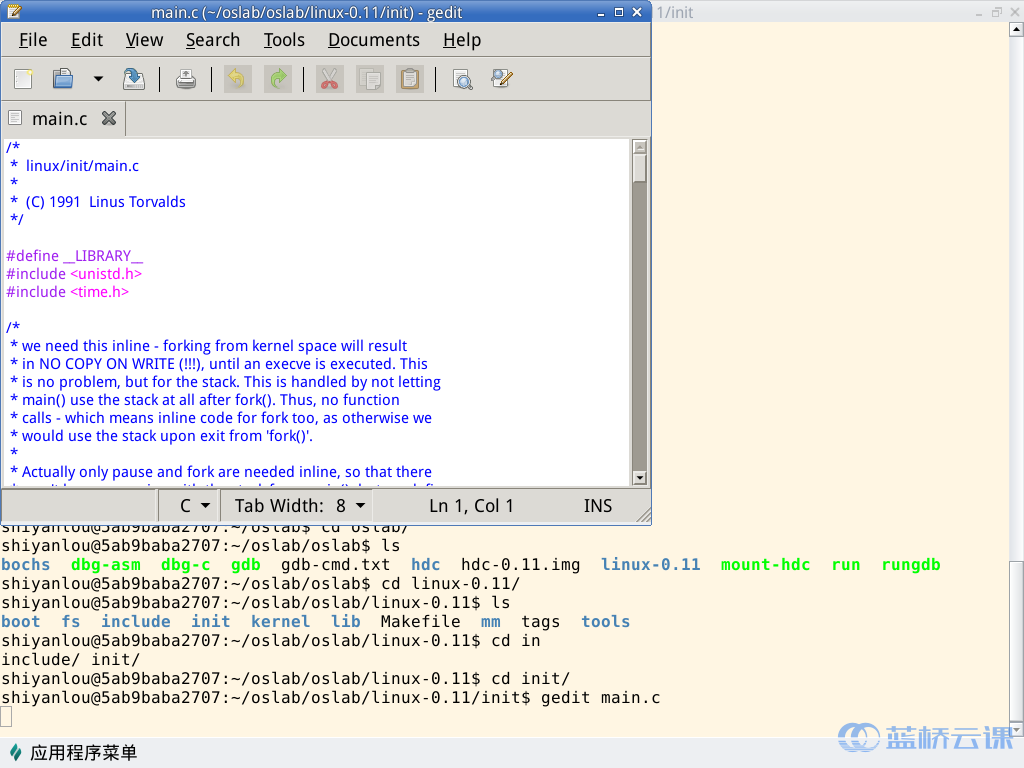
Task: Toggle INS insert mode in status bar
Action: tap(597, 506)
